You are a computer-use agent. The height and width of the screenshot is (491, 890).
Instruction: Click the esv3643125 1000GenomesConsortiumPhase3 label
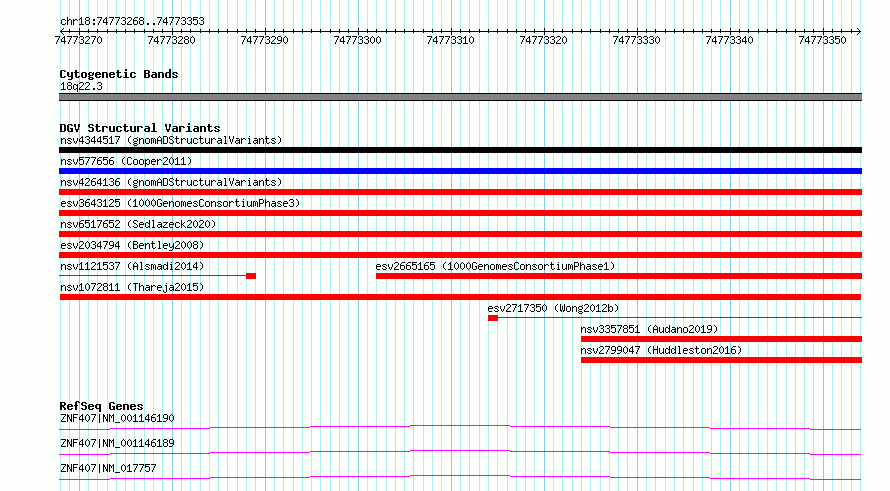coord(180,203)
